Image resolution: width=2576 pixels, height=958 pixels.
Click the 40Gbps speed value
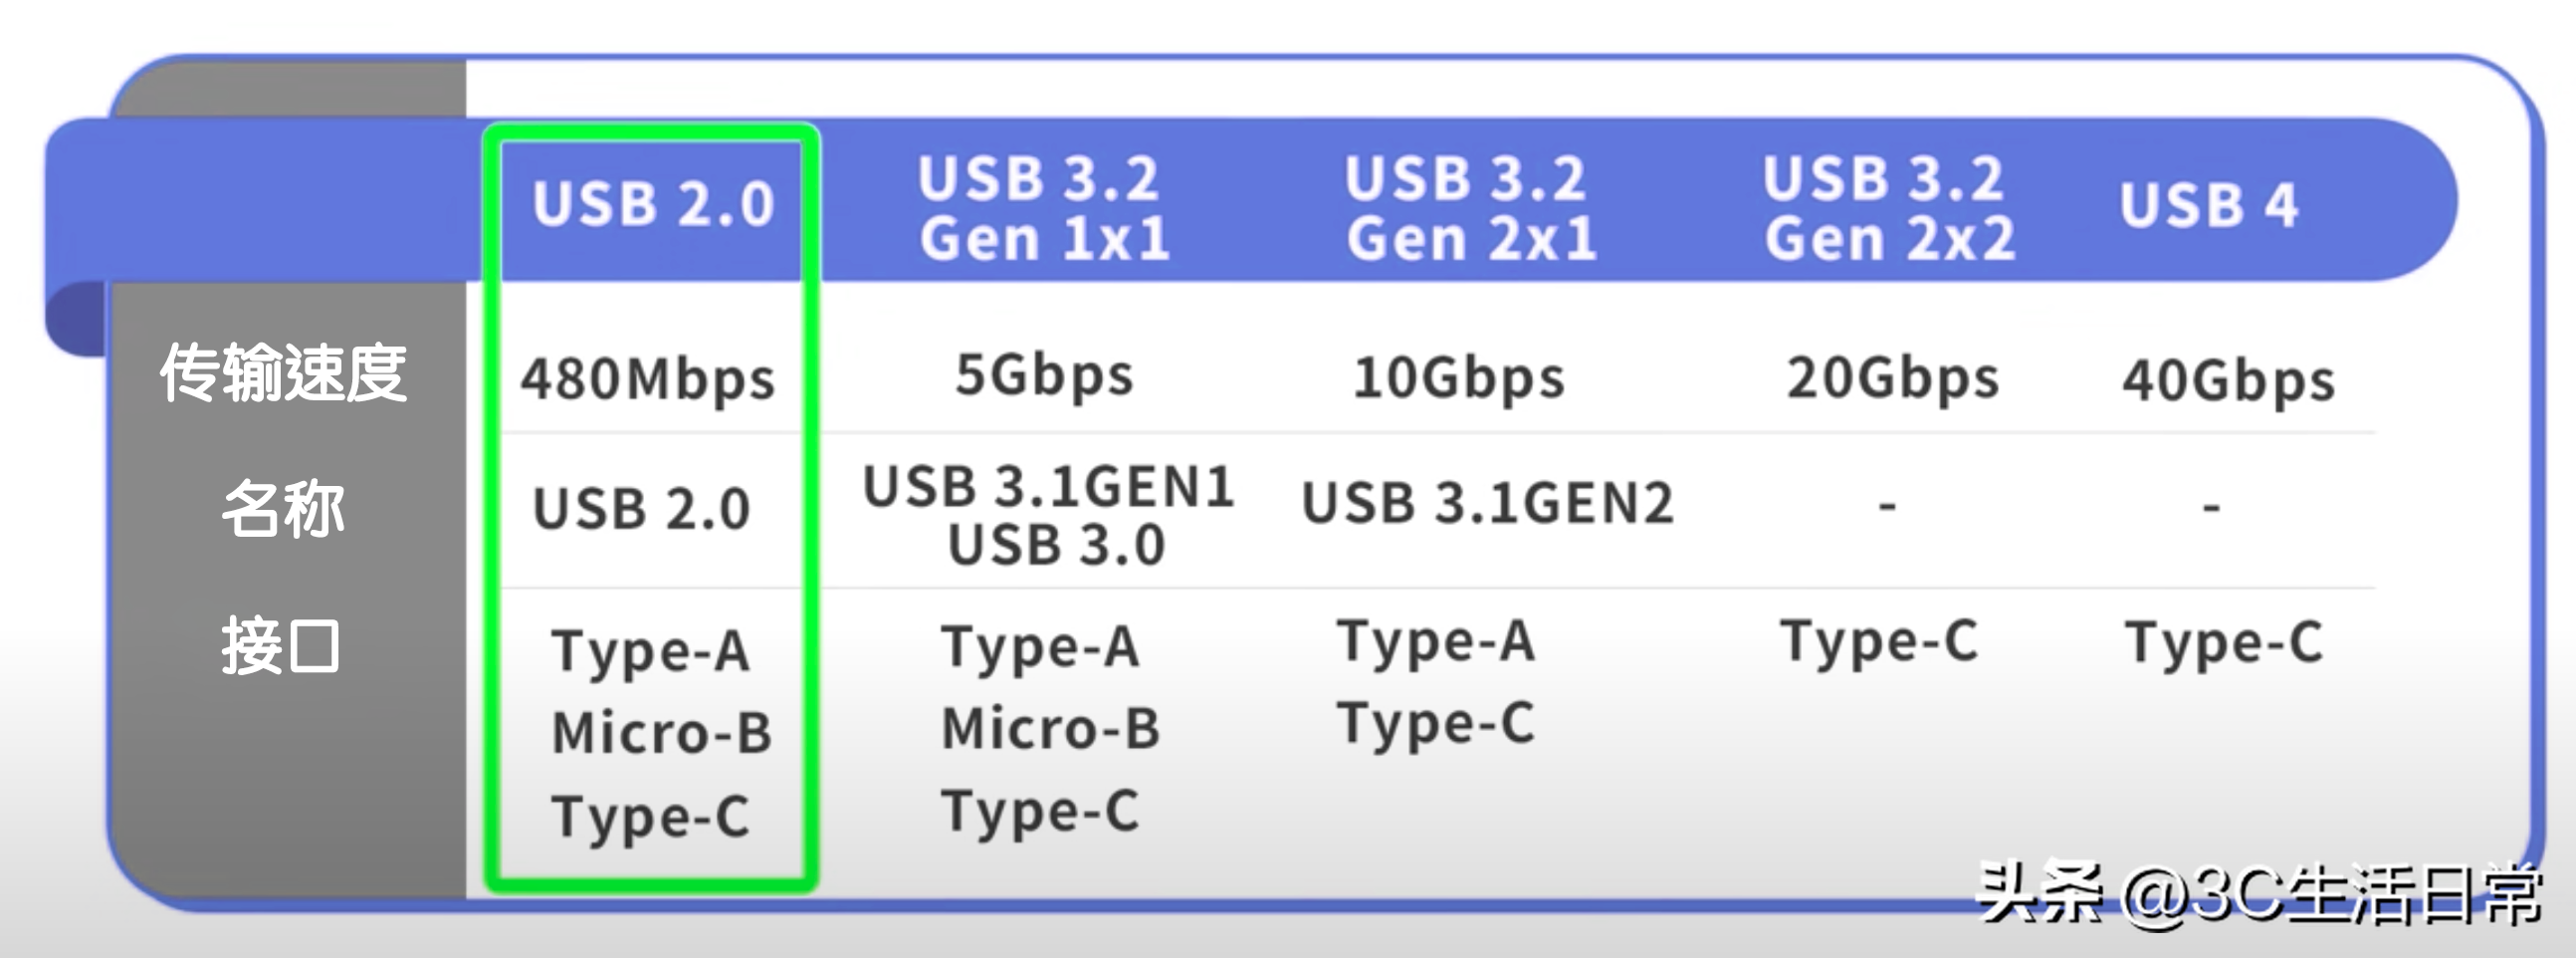tap(2228, 380)
